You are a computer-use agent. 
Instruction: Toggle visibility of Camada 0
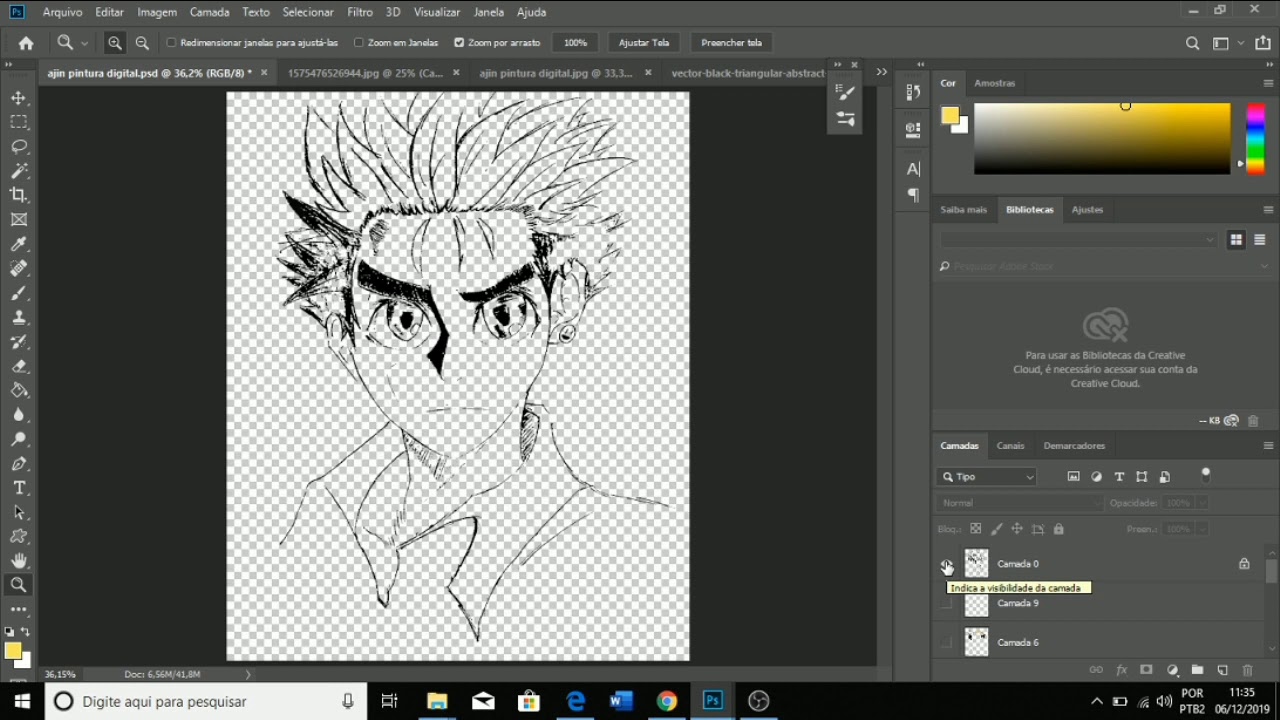tap(946, 564)
